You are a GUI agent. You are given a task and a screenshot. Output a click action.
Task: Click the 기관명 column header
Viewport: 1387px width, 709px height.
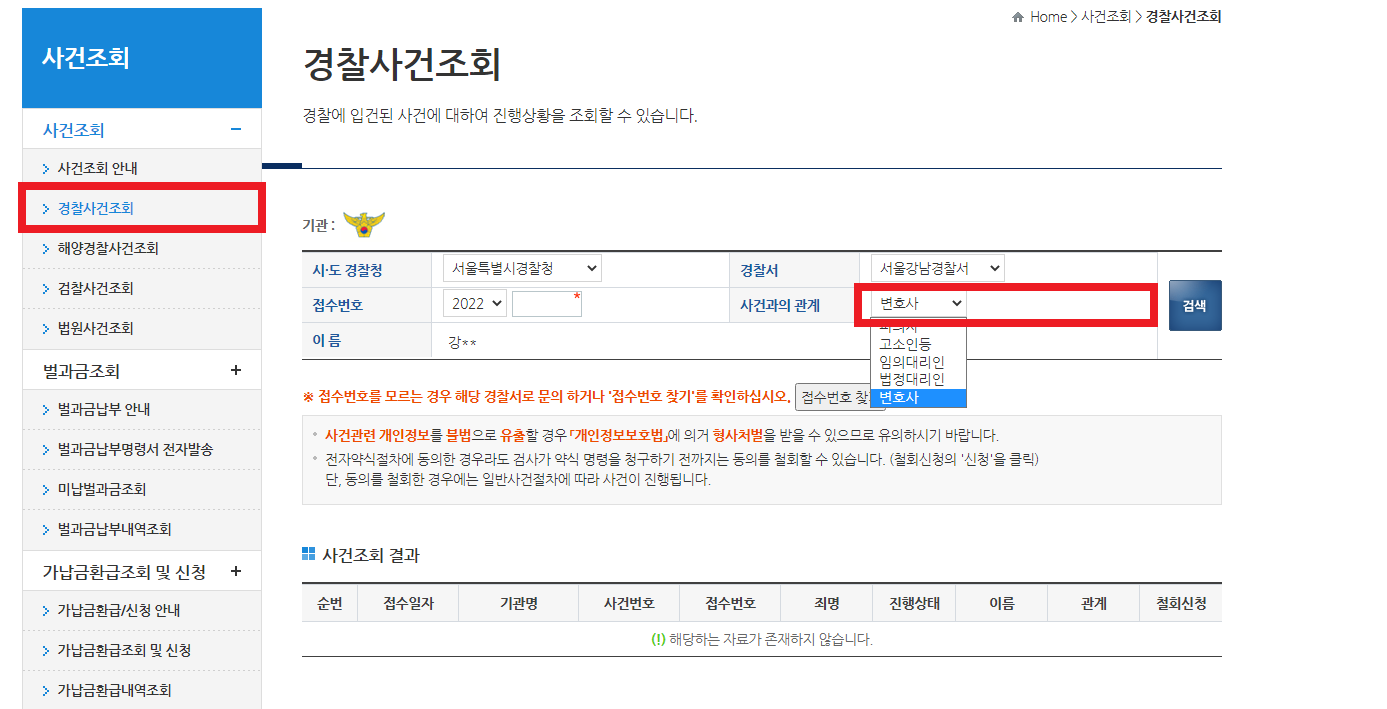coord(519,603)
